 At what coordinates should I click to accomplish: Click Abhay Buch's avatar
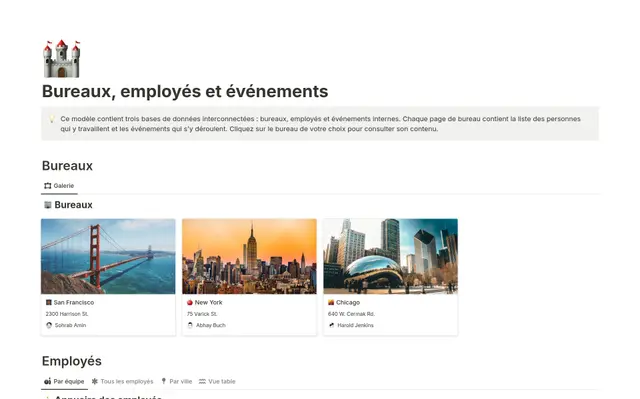coord(190,325)
